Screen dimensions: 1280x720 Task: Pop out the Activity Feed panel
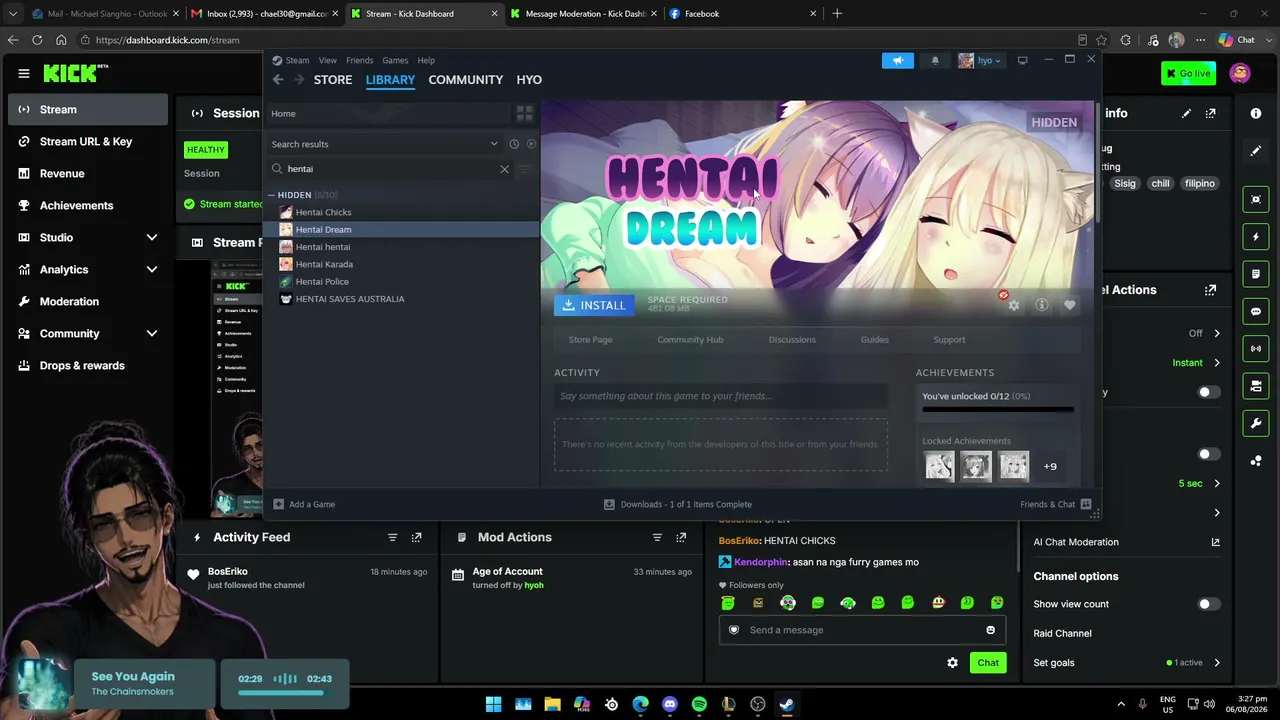416,537
